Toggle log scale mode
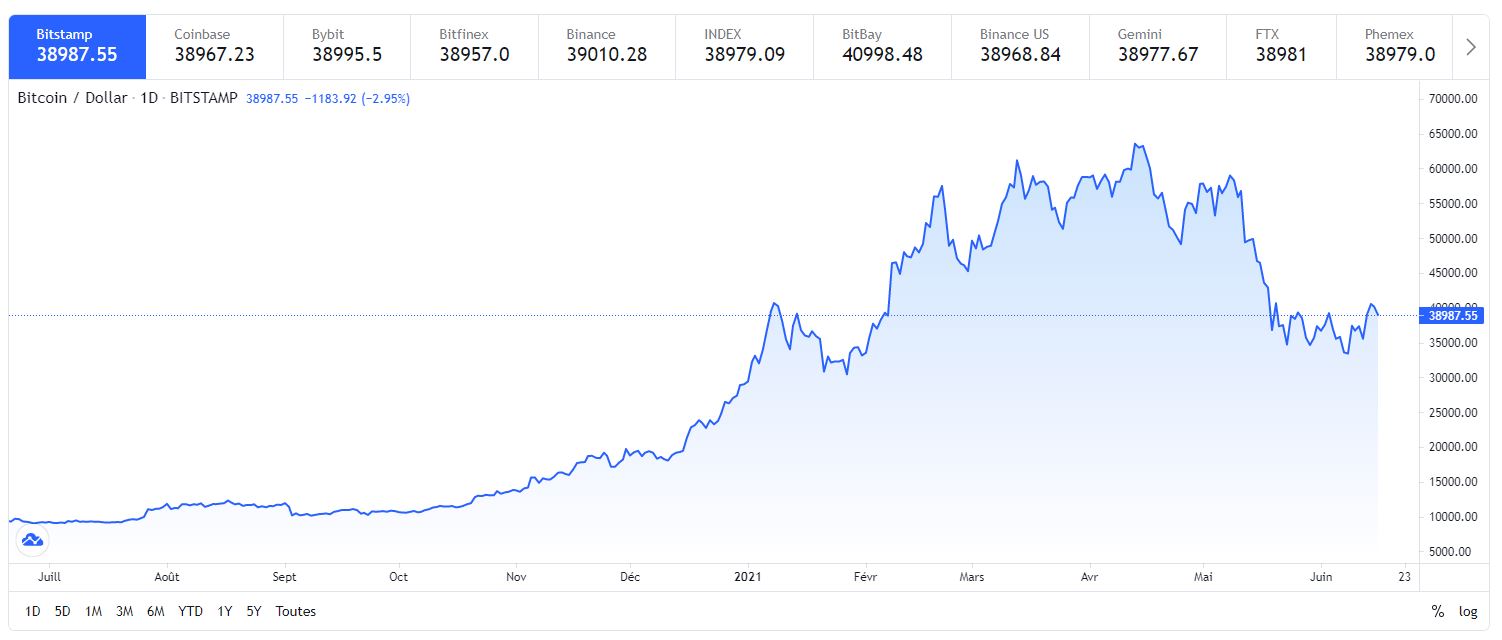The height and width of the screenshot is (640, 1502). click(x=1468, y=611)
